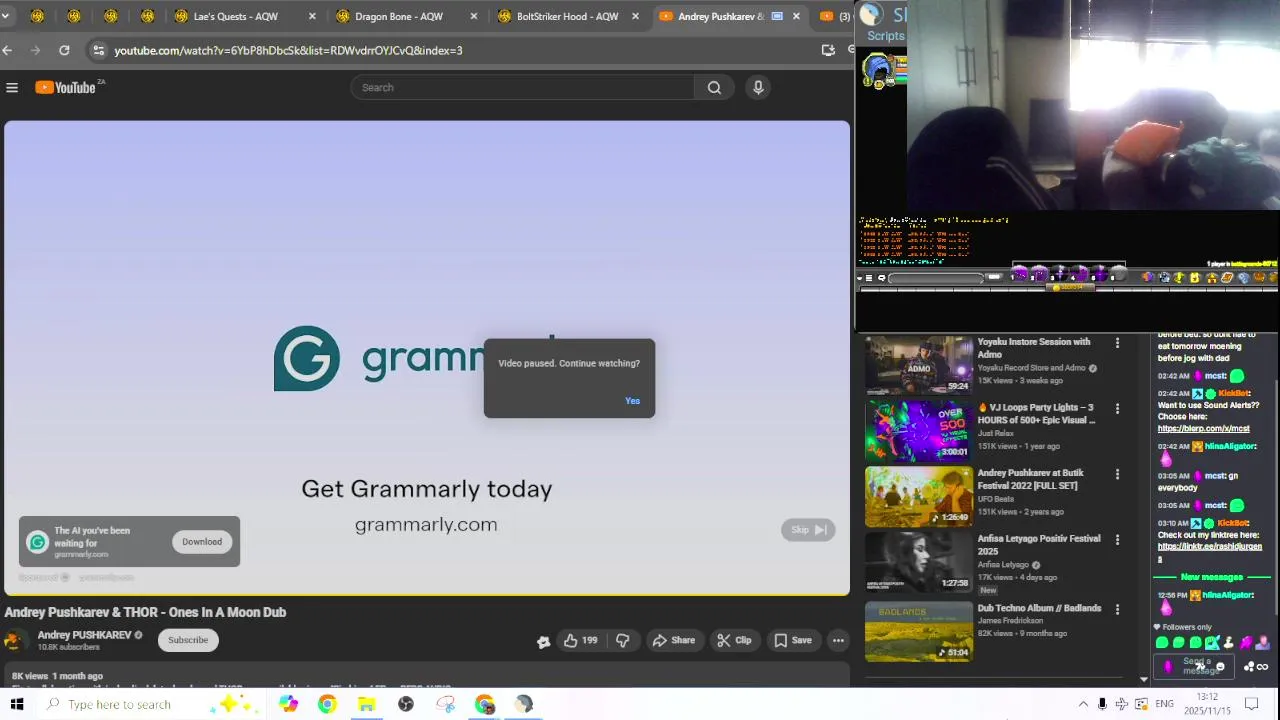Open OBS Studio from the taskbar
Viewport: 1280px width, 720px height.
pos(406,704)
